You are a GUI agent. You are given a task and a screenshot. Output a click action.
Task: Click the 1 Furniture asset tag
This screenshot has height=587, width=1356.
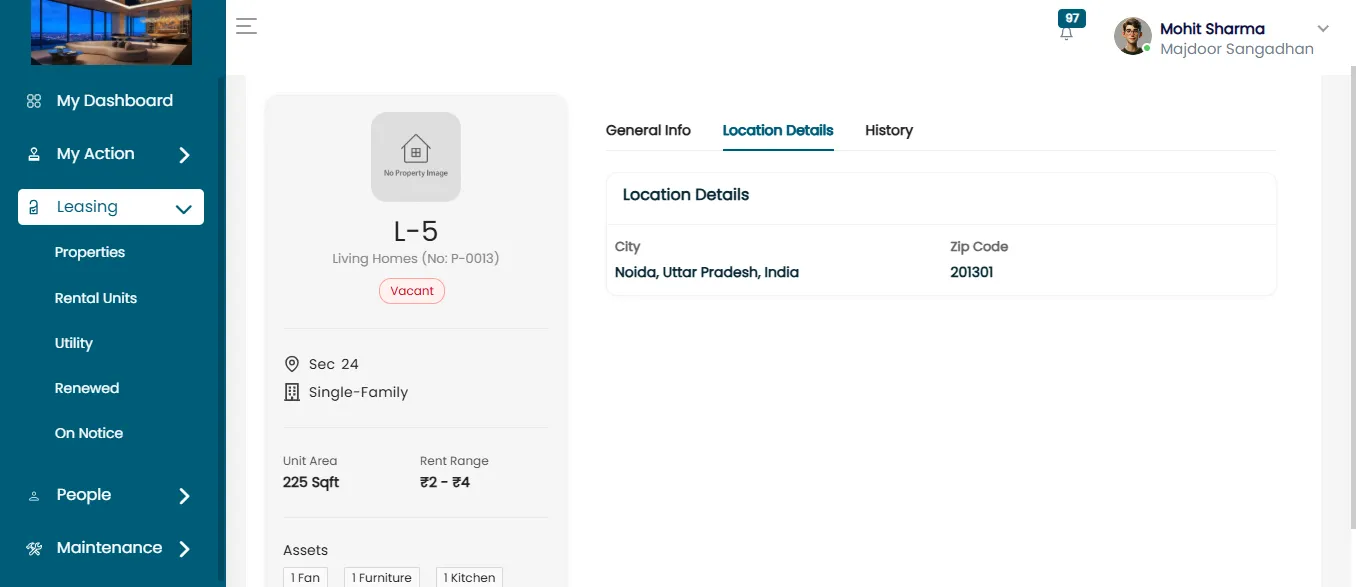click(382, 577)
